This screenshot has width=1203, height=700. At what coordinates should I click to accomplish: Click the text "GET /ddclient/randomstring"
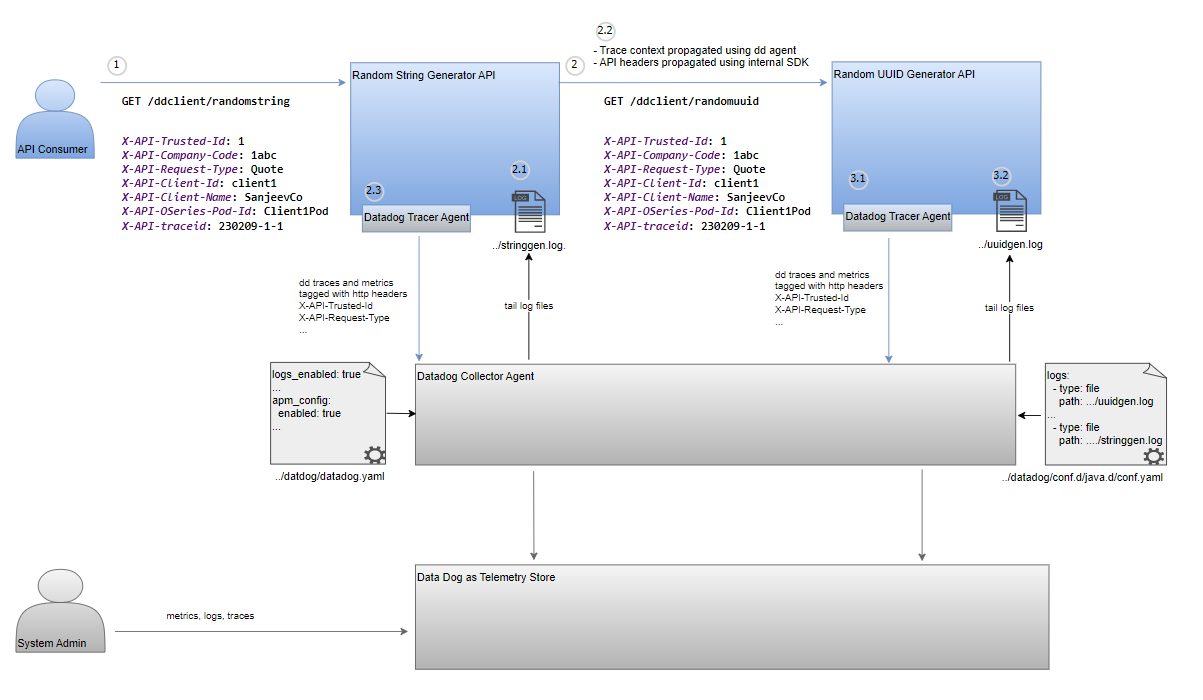tap(205, 101)
